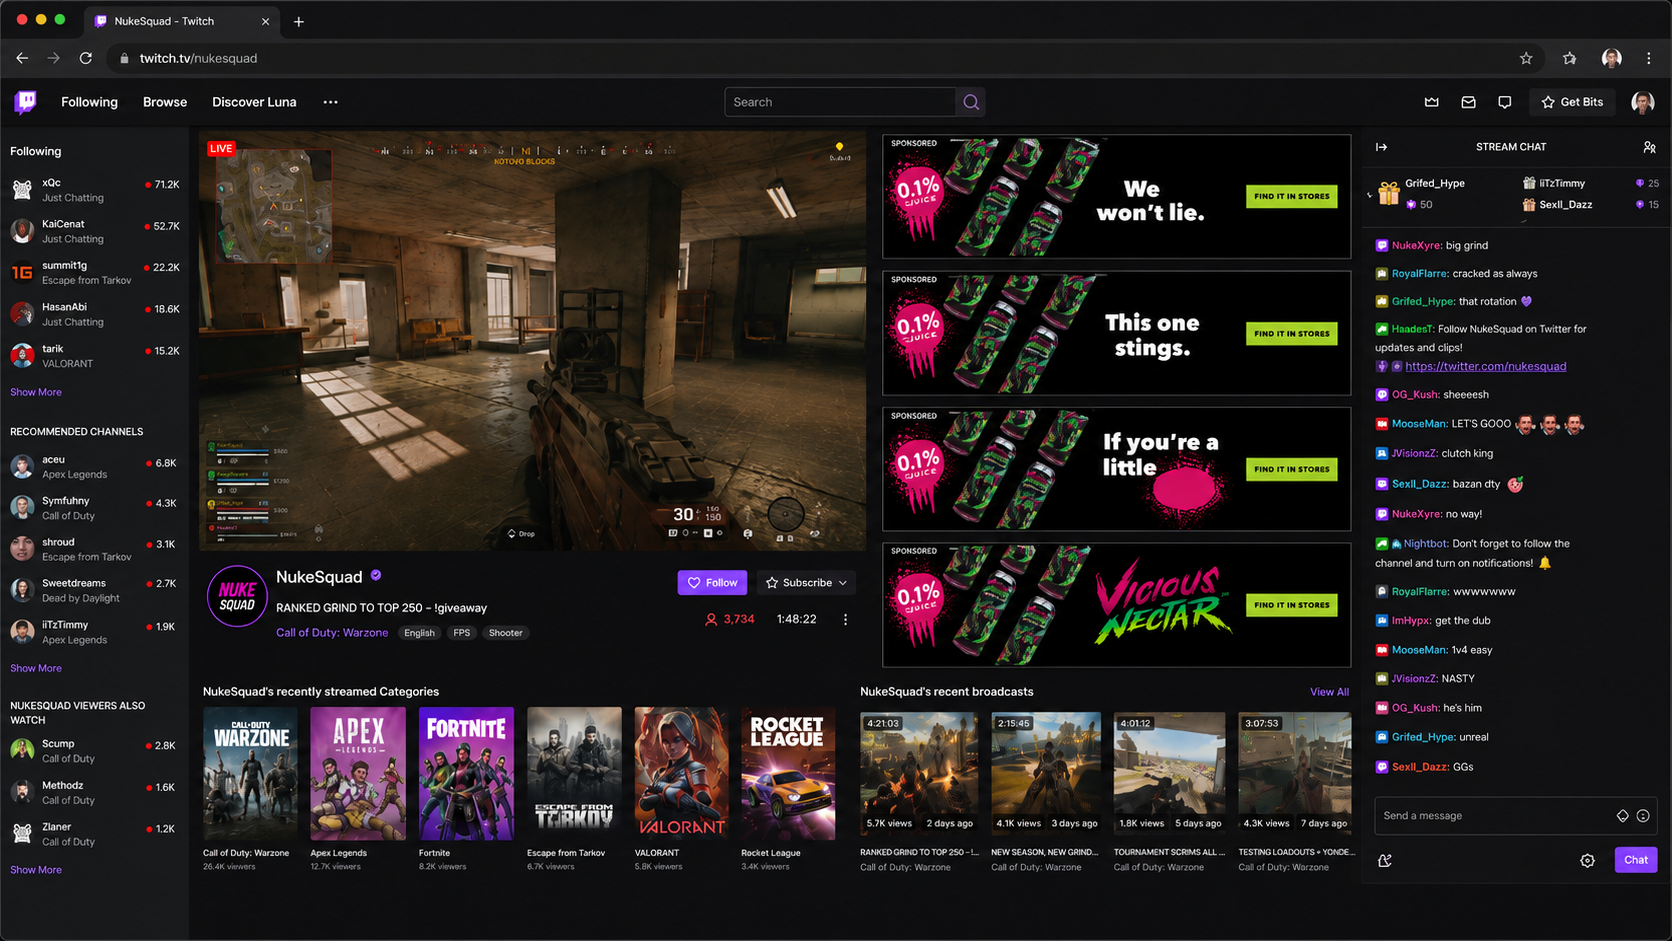
Task: Click NukeSquad channel avatar logo
Action: click(237, 596)
